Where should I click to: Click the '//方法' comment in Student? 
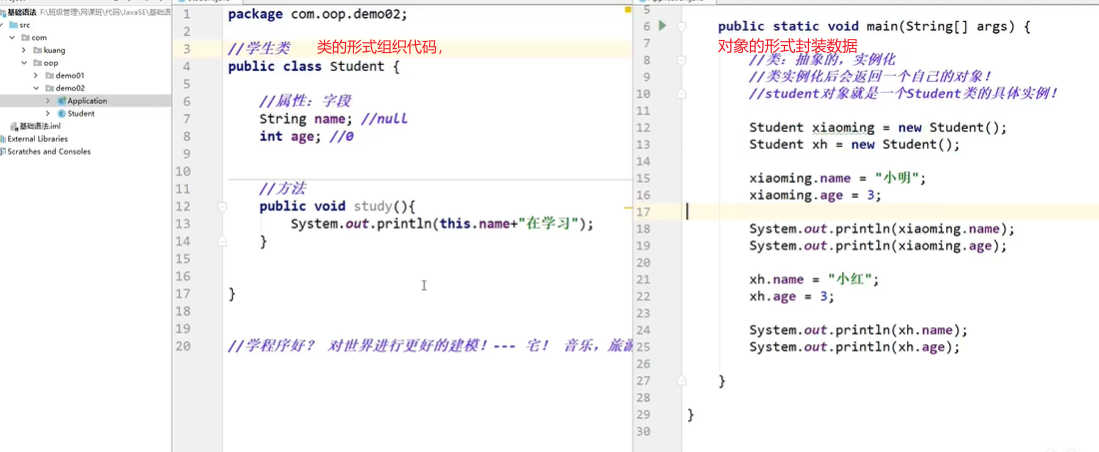click(x=283, y=189)
